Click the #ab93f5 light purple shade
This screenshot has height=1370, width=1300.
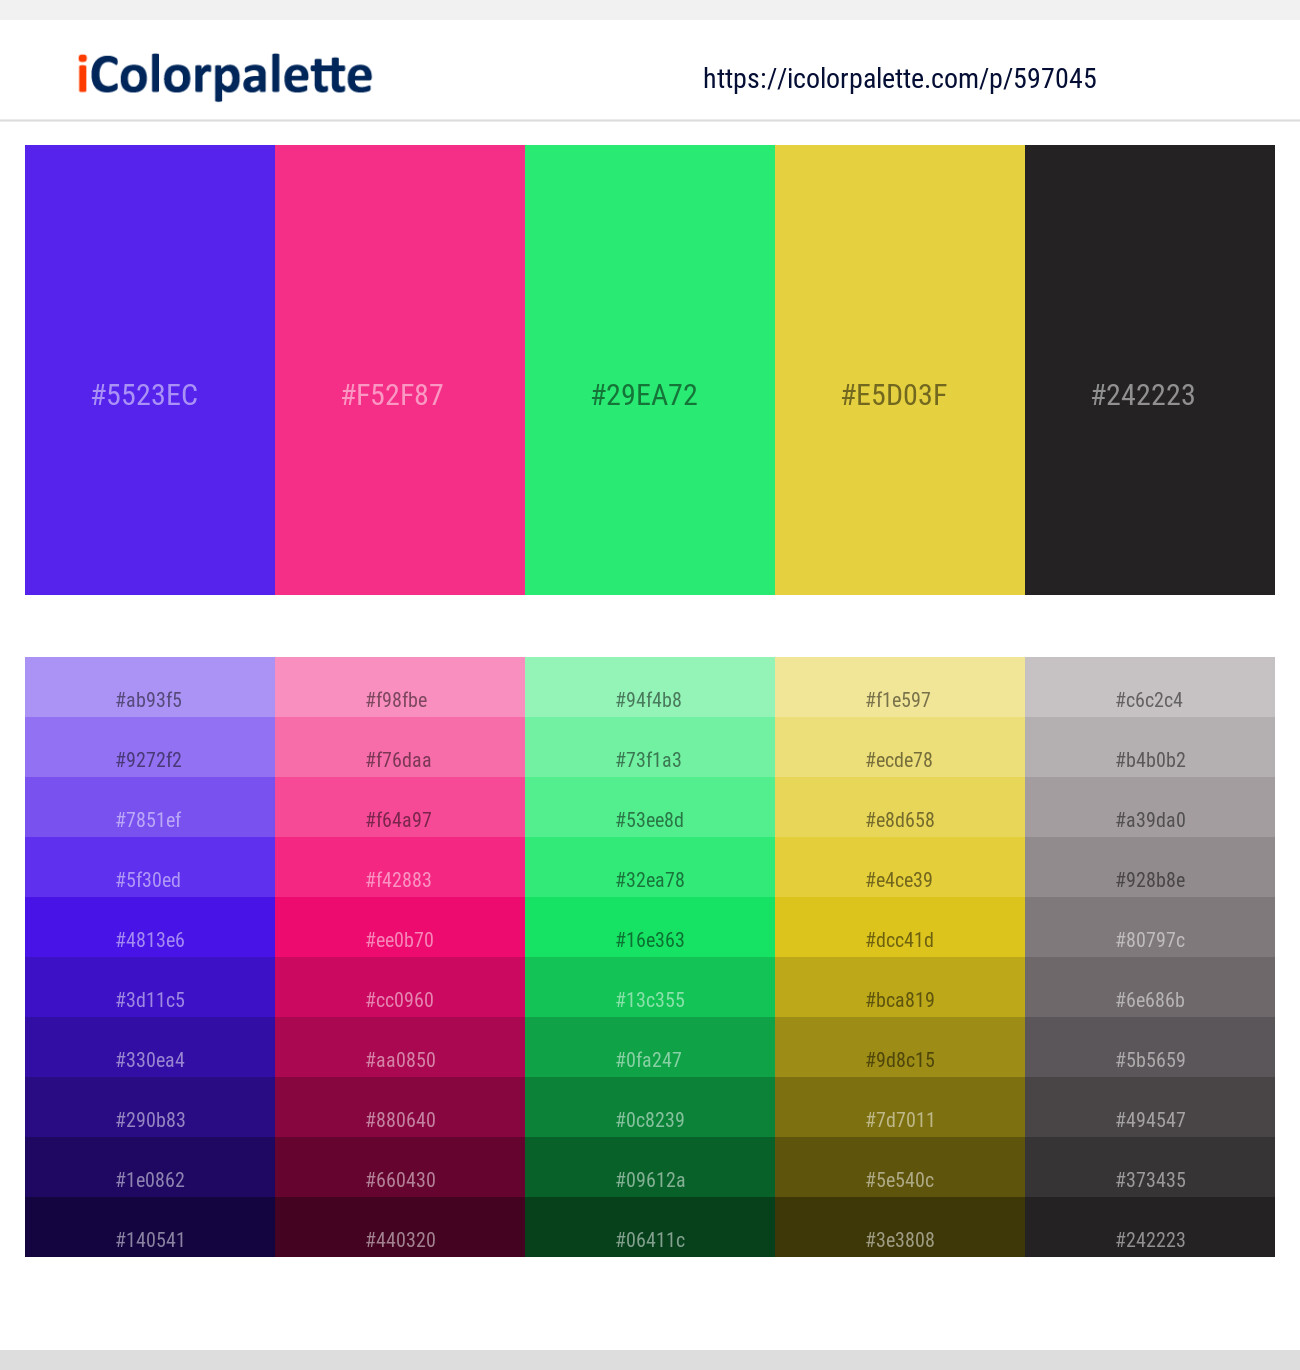tap(150, 687)
